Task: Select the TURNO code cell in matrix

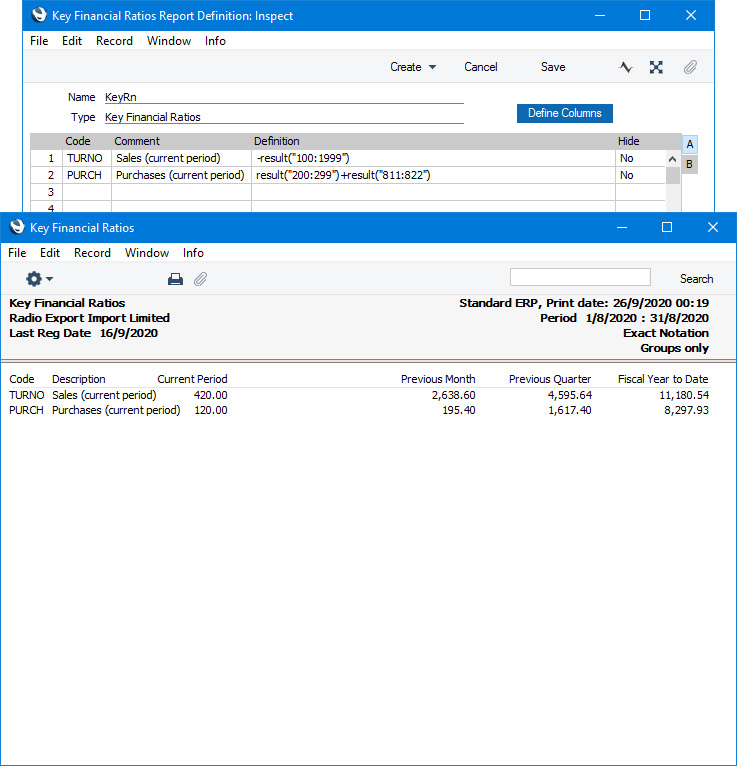Action: pos(87,158)
